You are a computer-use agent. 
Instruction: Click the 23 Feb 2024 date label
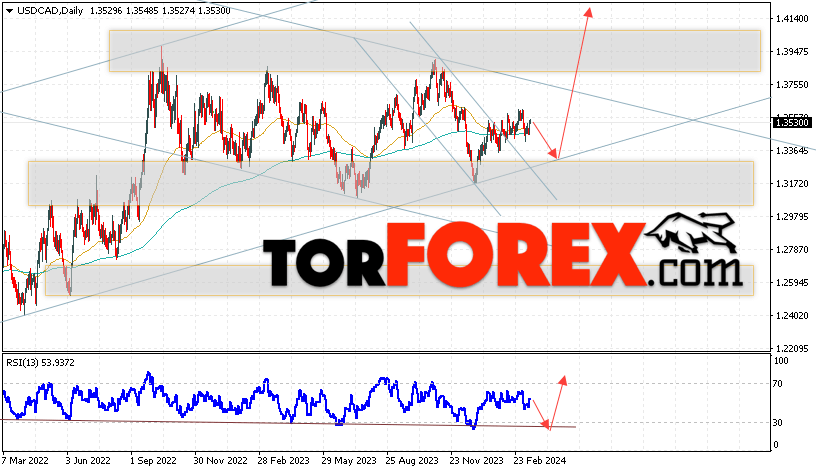[540, 461]
